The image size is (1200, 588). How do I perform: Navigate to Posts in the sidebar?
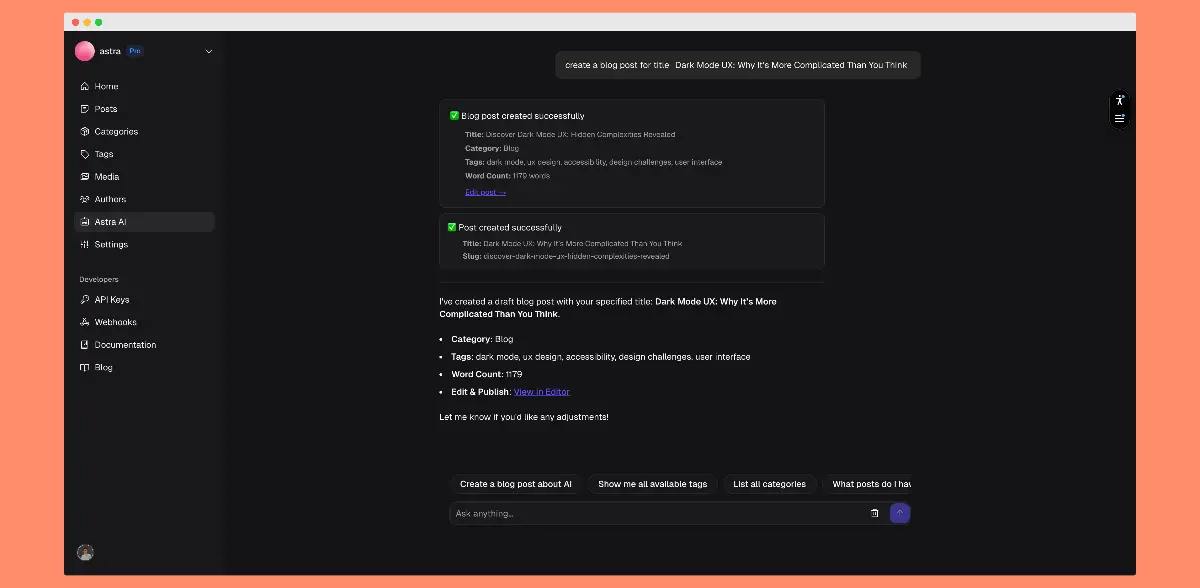(86, 108)
